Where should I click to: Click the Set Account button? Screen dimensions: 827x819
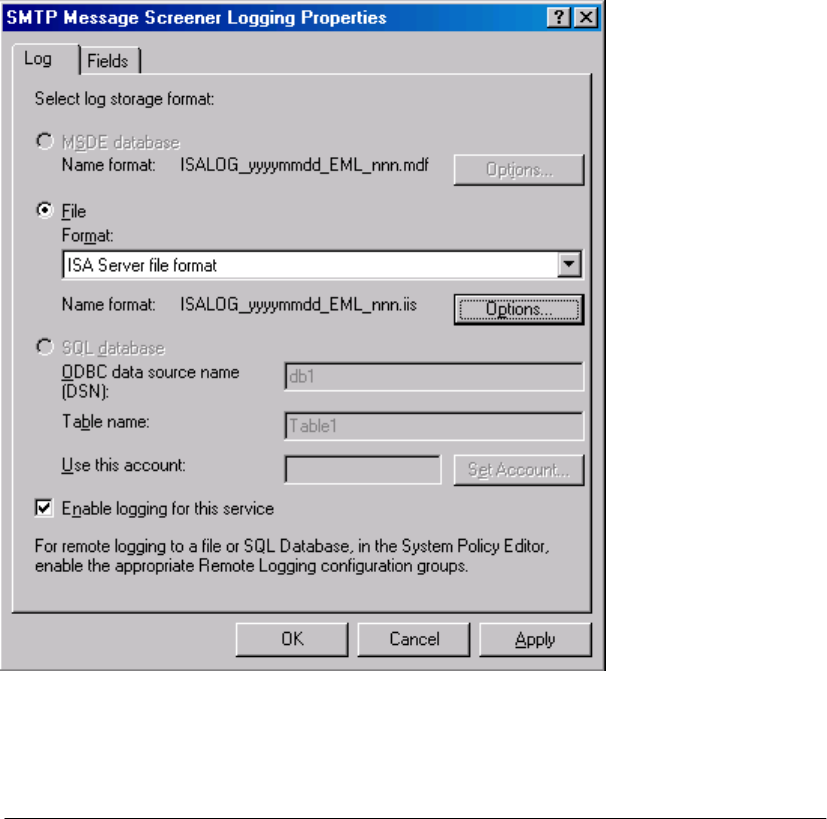pyautogui.click(x=519, y=469)
